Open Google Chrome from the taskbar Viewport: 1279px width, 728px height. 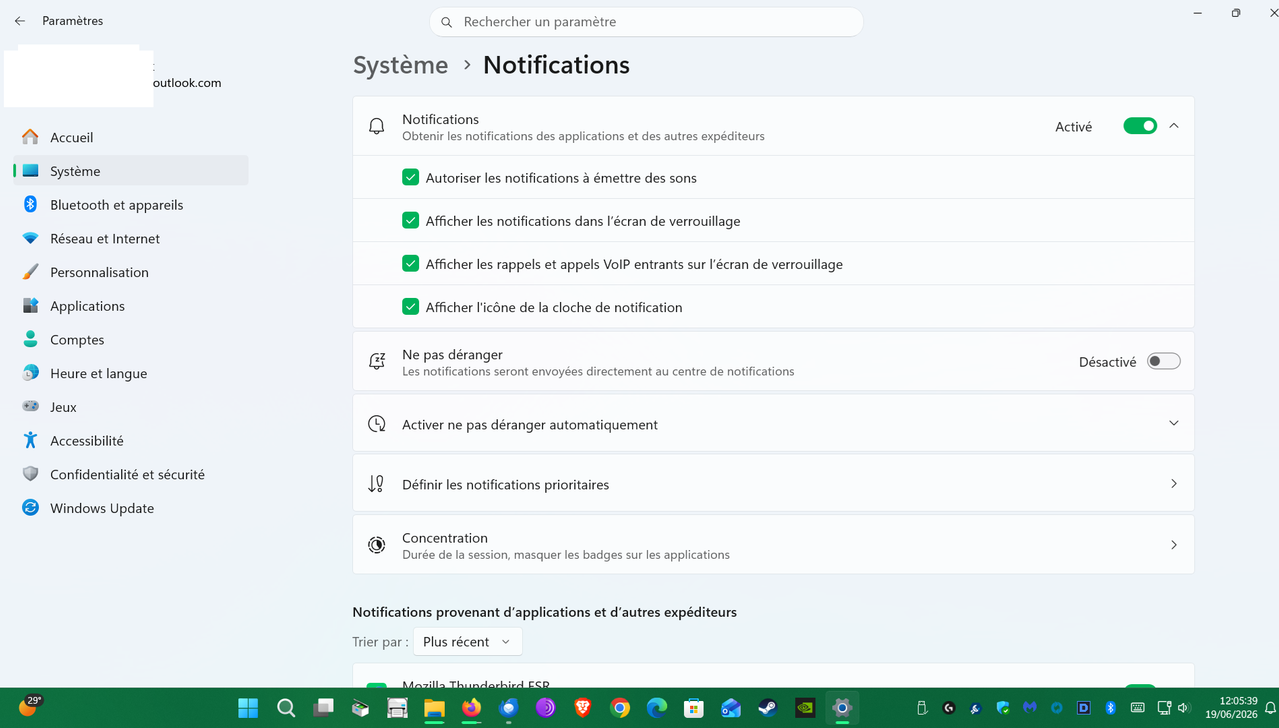[620, 708]
